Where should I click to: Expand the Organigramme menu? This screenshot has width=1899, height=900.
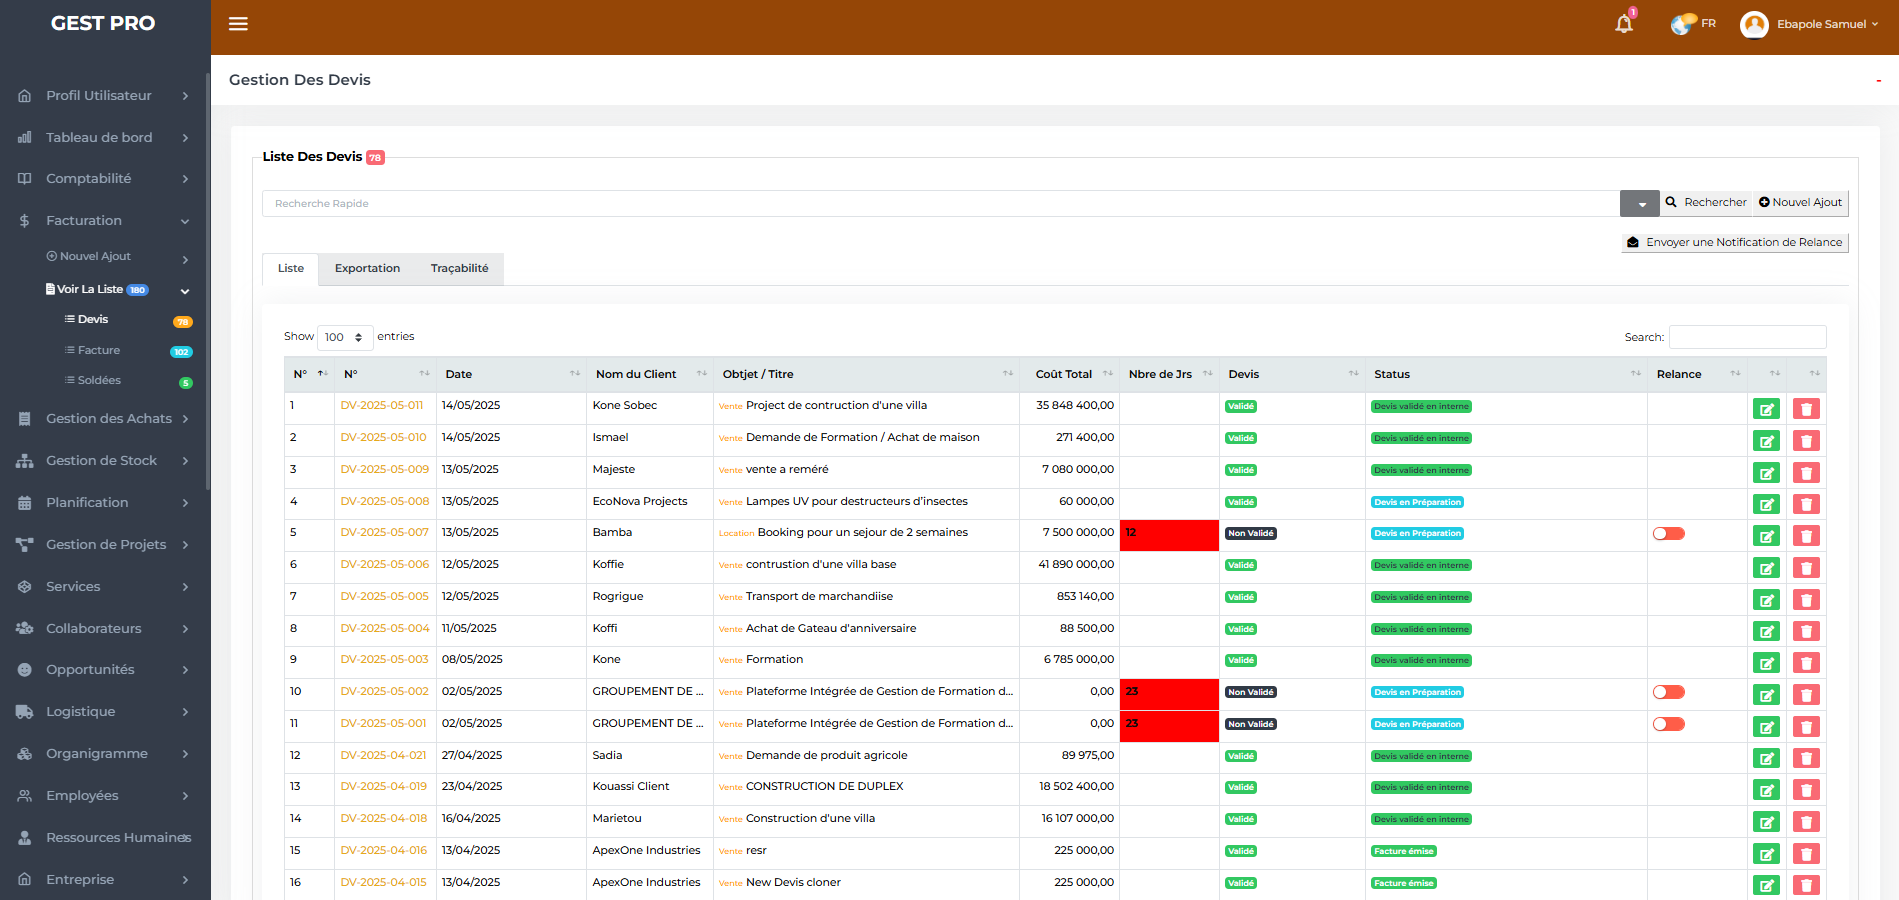click(104, 754)
